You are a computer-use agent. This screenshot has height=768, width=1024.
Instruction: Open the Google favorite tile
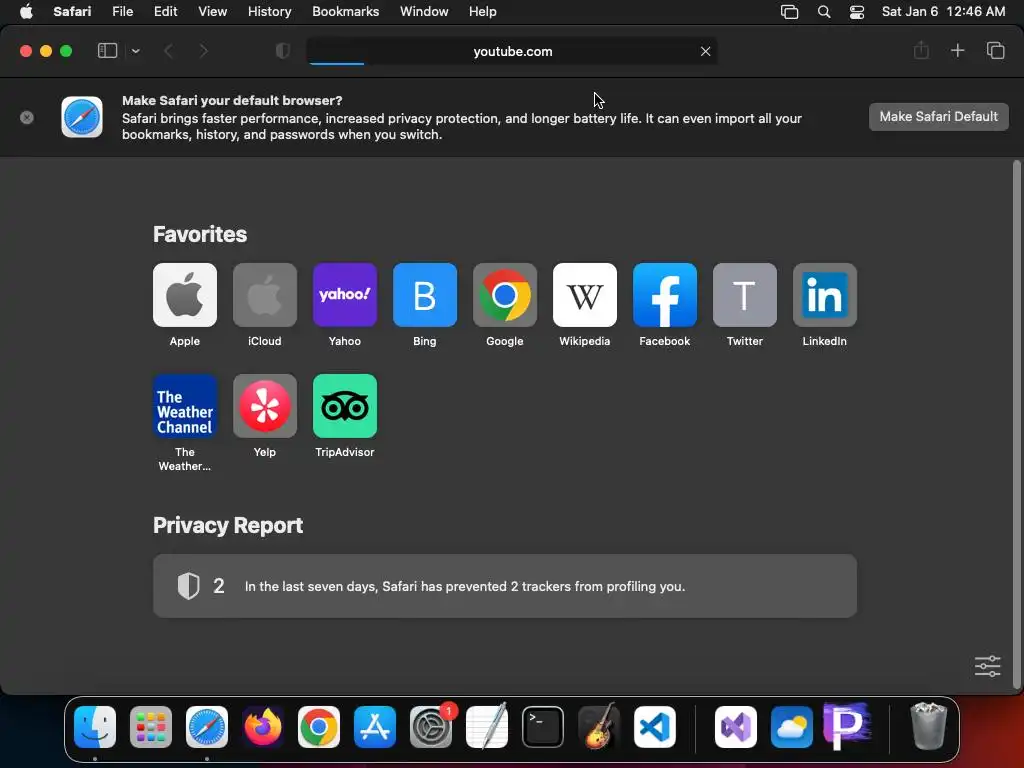[505, 295]
